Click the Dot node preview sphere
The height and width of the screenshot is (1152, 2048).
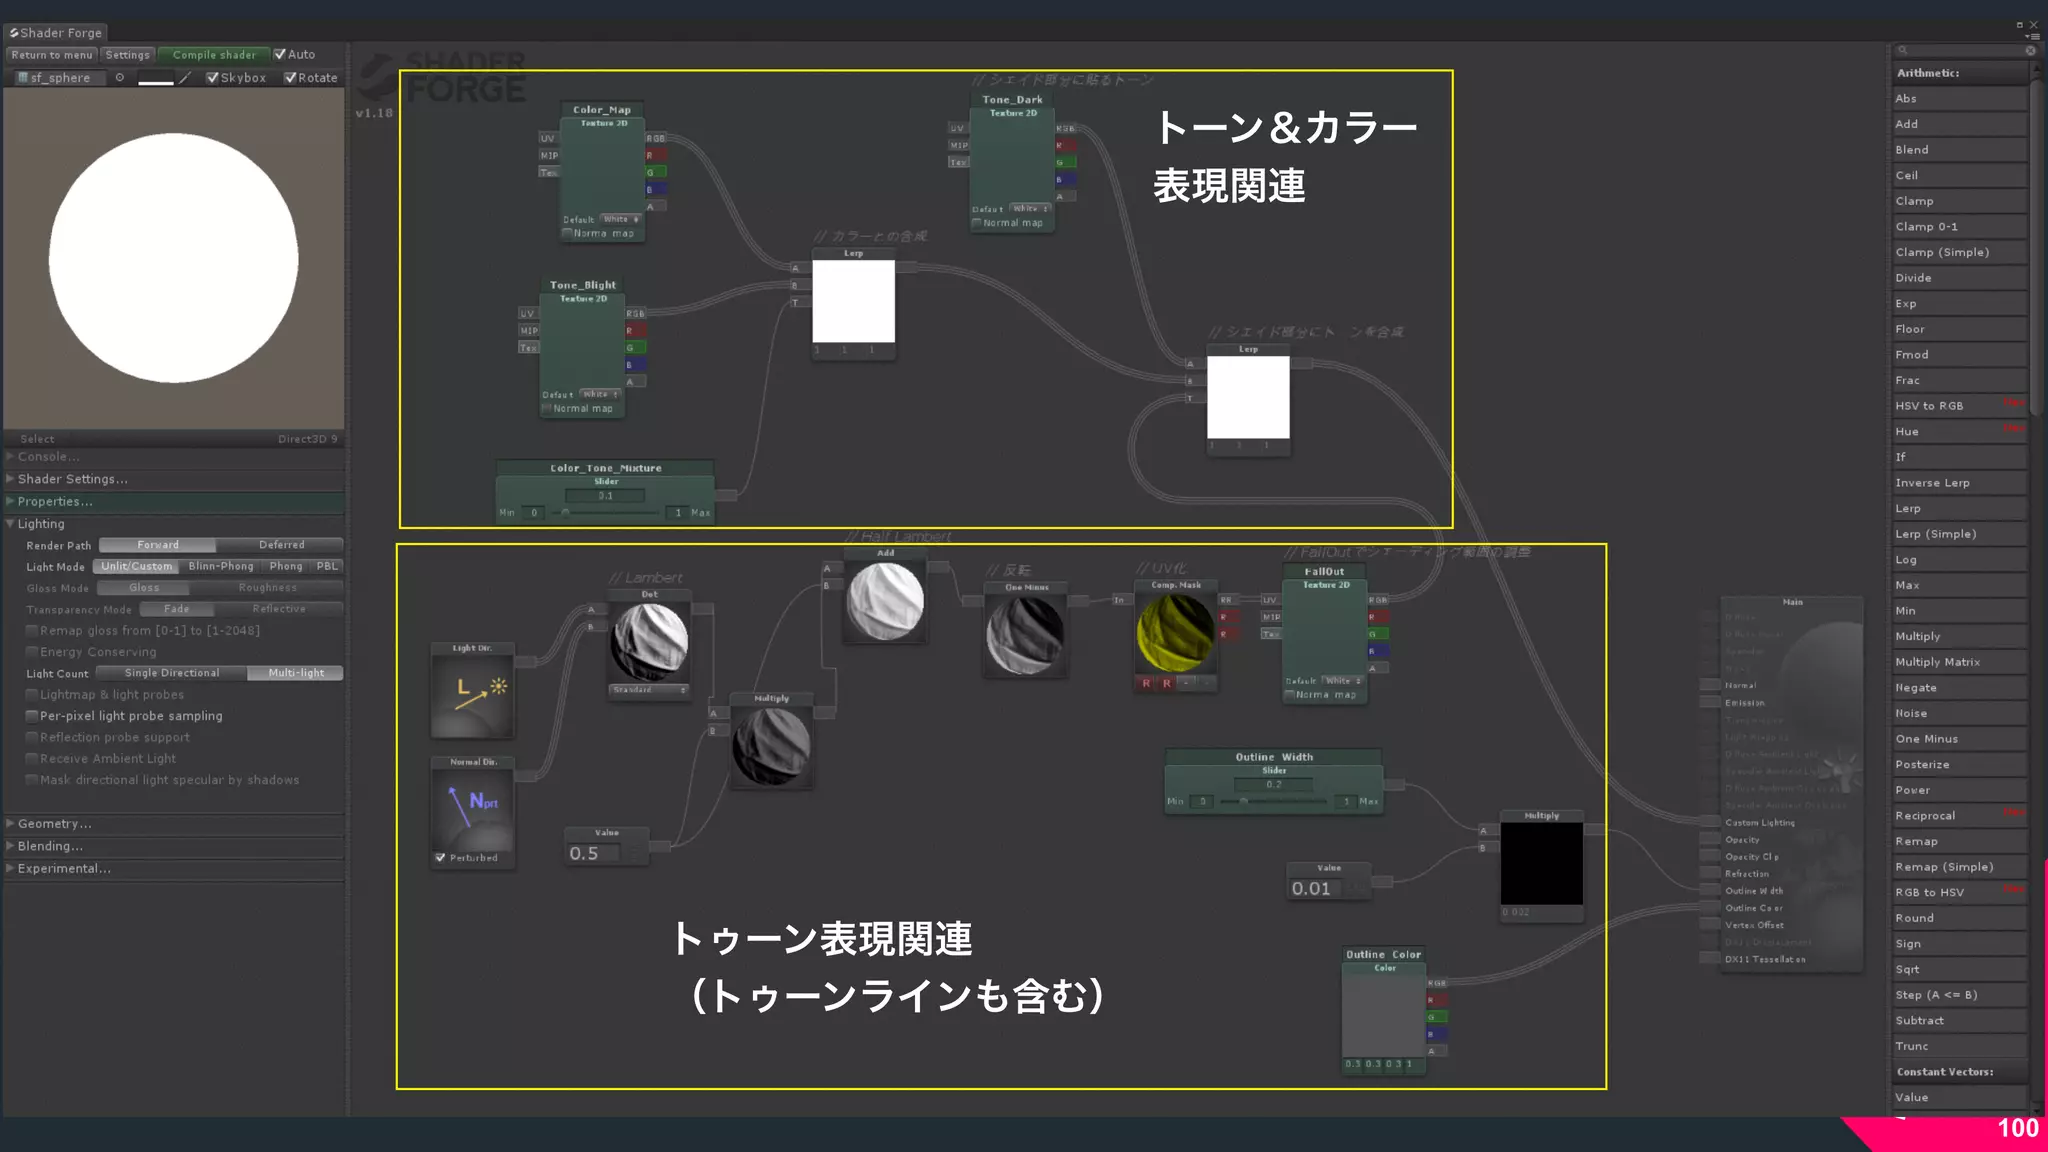[650, 641]
